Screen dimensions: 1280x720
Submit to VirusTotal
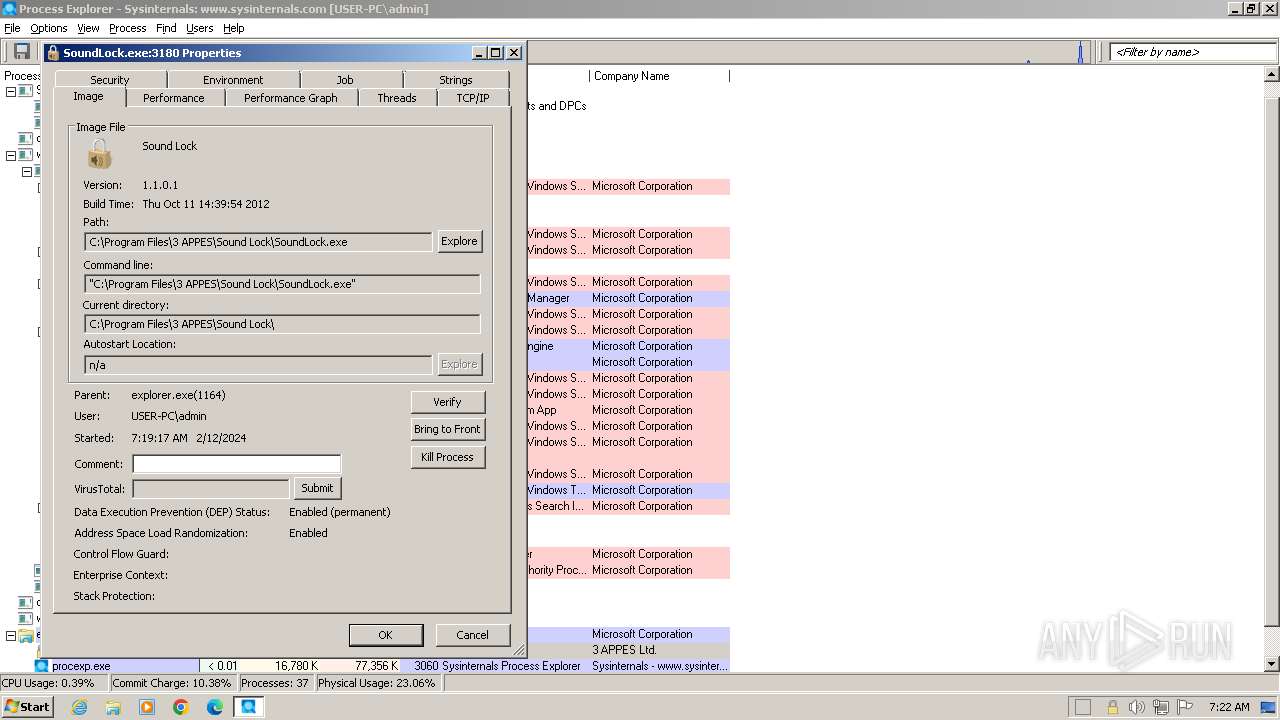[317, 488]
